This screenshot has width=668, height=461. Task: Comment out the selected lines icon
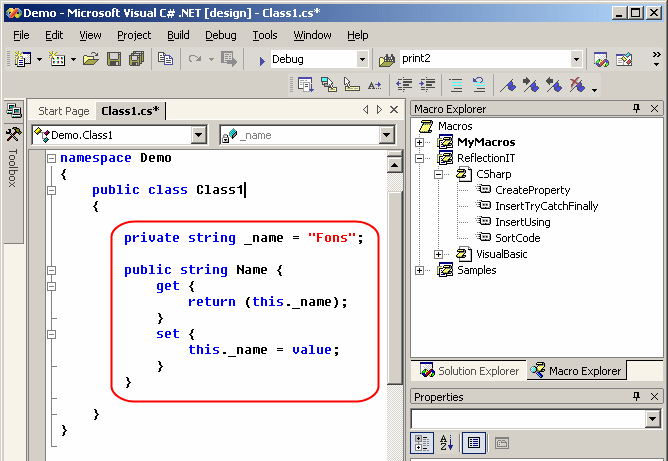point(456,85)
